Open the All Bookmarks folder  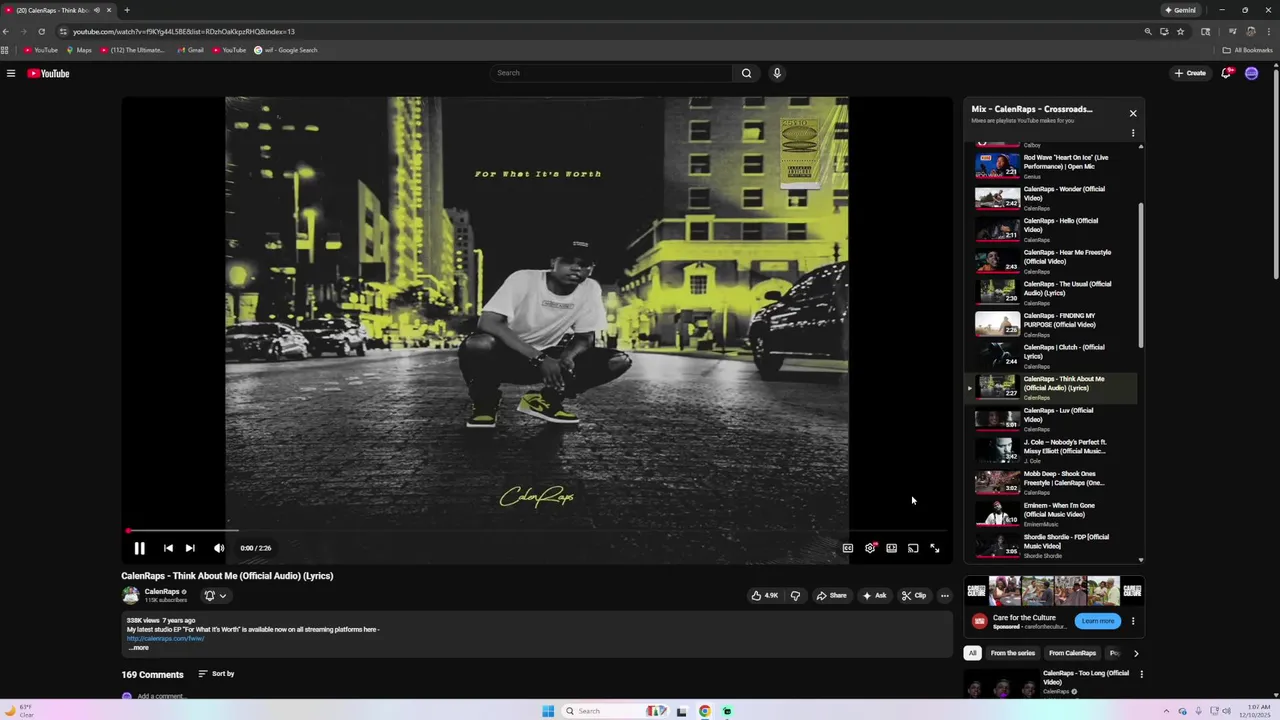click(1247, 50)
